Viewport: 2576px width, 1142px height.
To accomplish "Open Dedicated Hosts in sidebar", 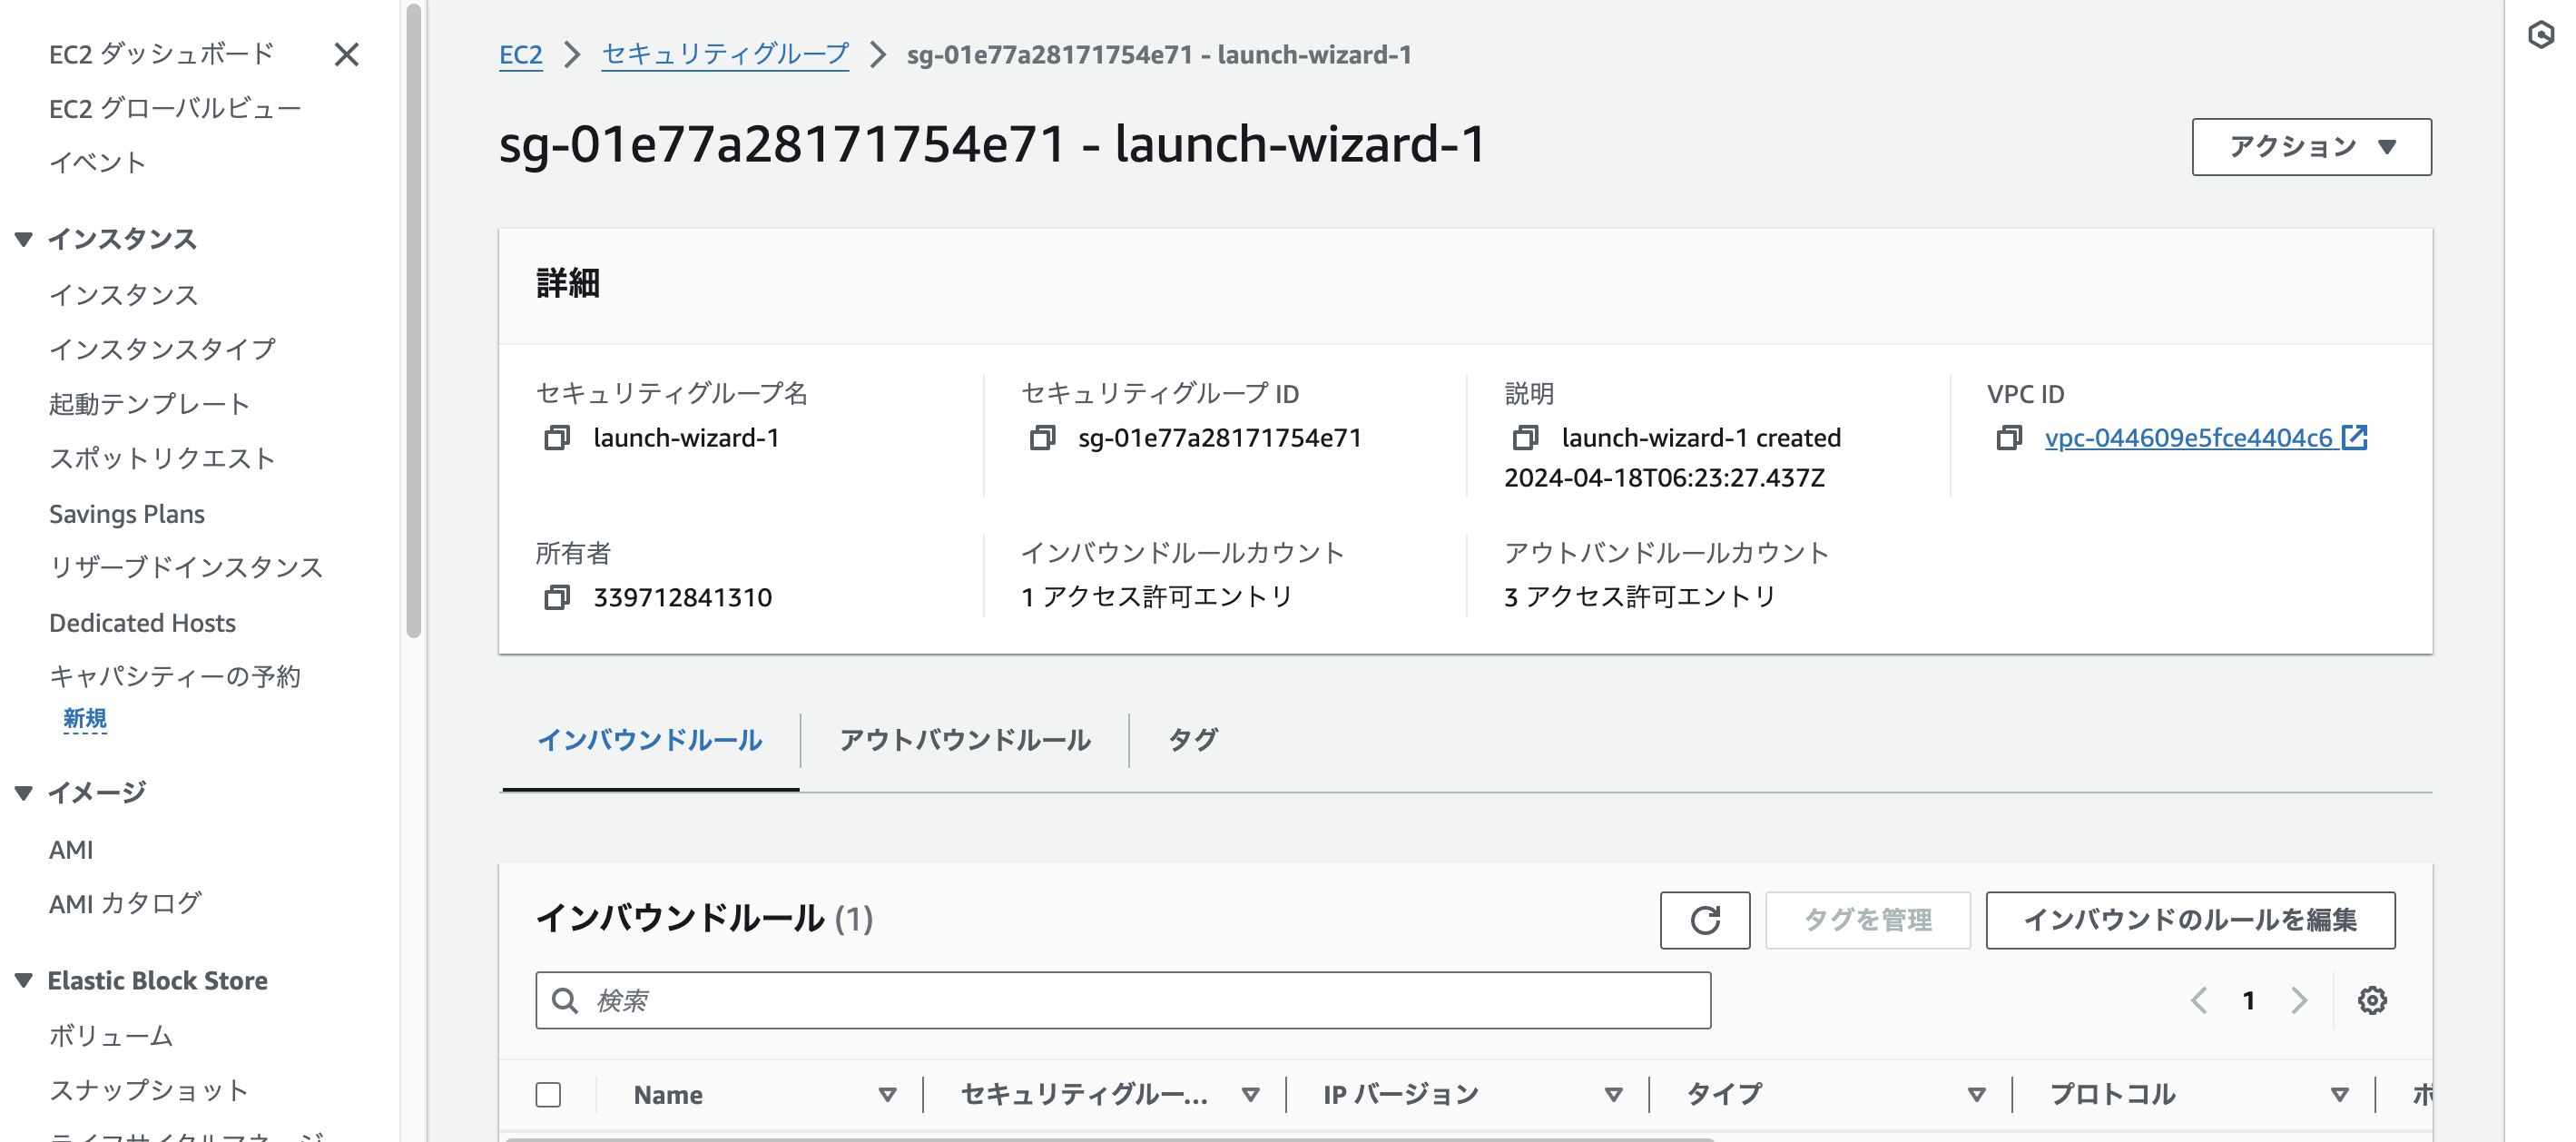I will pos(142,622).
